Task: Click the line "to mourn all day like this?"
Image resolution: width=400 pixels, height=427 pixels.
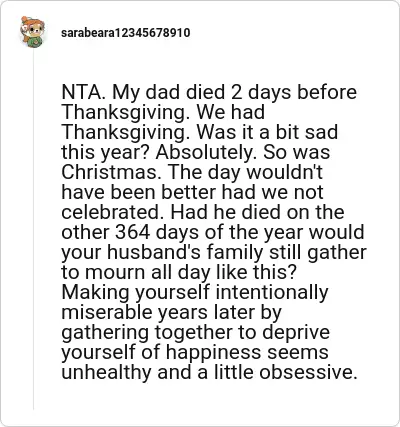Action: tap(179, 272)
